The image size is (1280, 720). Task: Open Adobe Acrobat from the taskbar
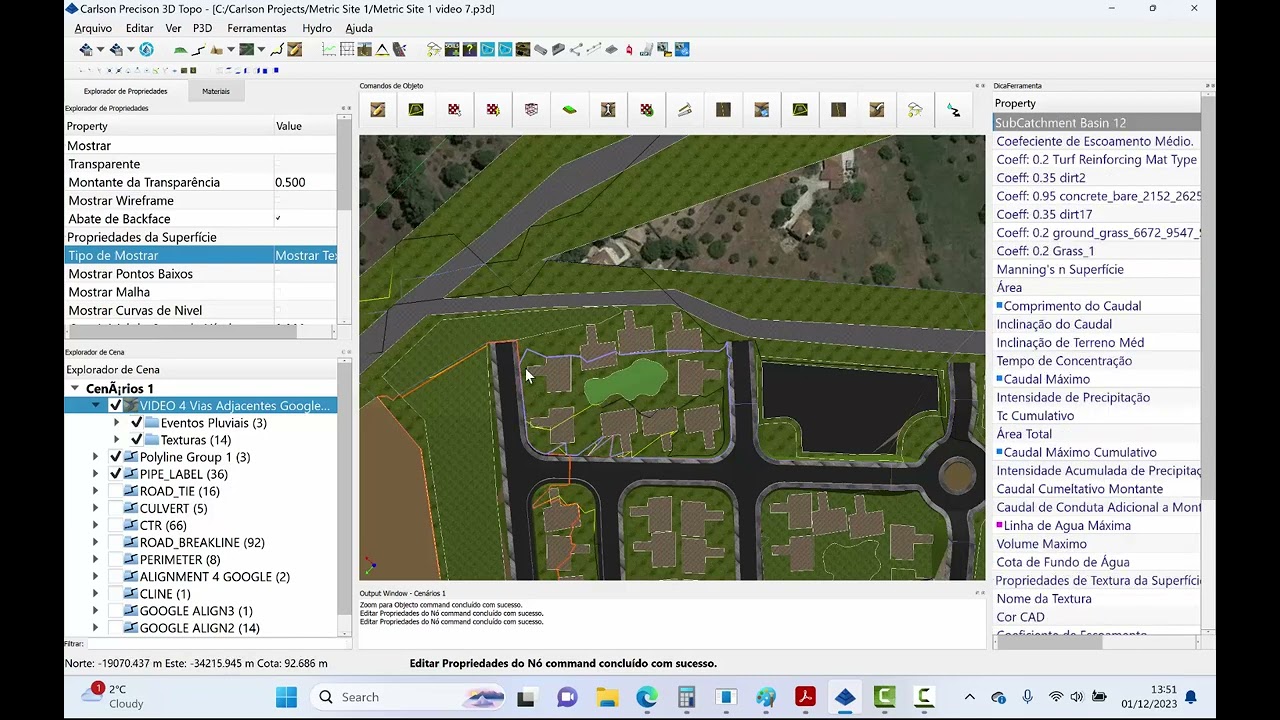[805, 697]
